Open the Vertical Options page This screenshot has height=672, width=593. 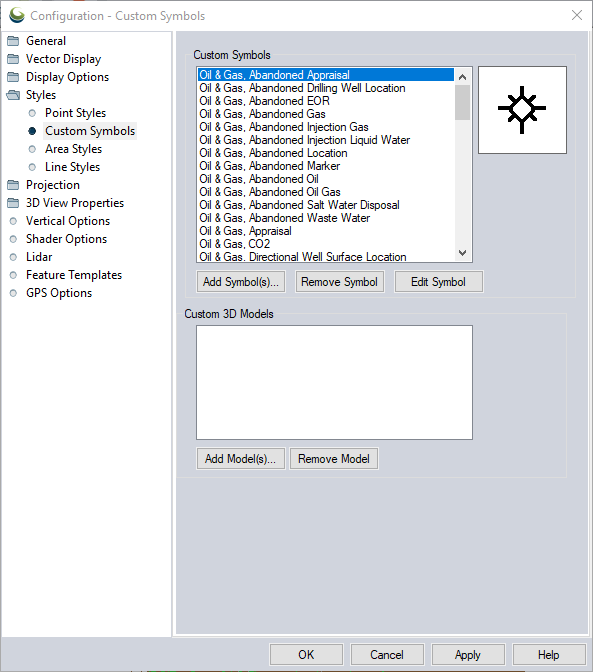[x=68, y=221]
